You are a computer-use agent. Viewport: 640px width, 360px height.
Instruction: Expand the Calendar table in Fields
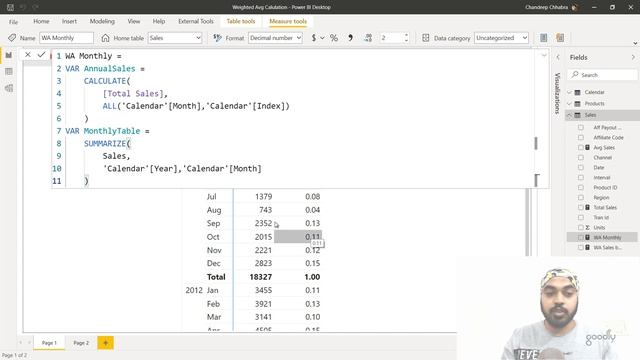(569, 92)
